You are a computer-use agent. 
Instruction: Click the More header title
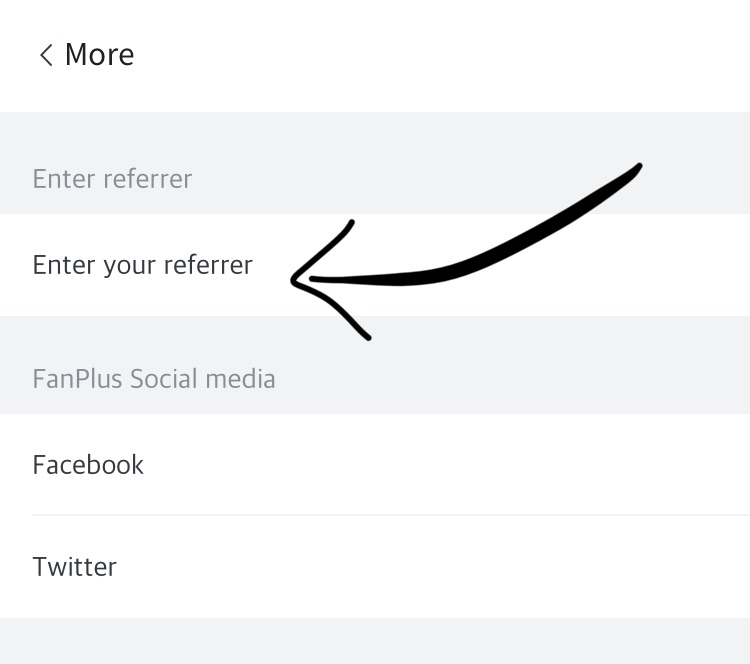(99, 55)
